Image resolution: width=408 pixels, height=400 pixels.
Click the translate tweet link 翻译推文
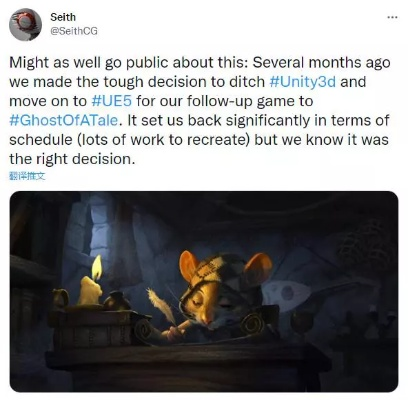point(27,176)
